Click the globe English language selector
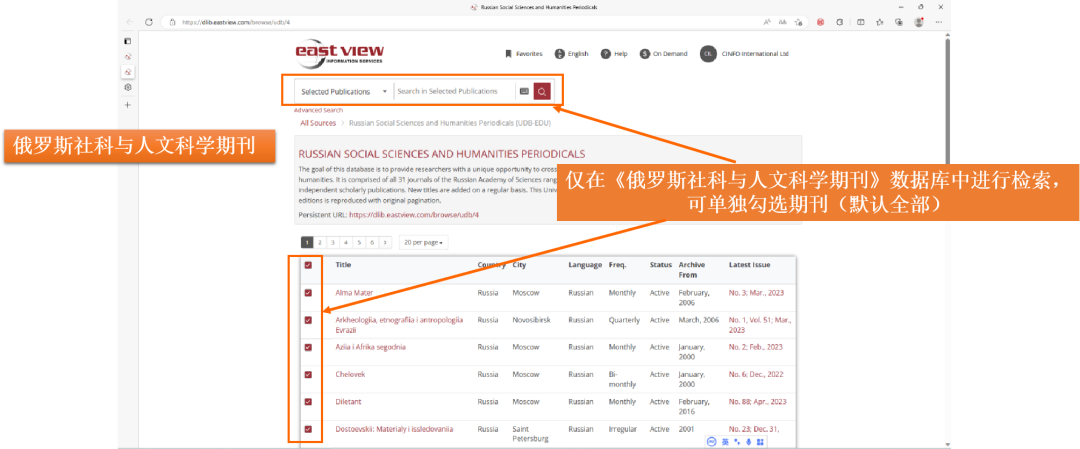Viewport: 1080px width, 449px height. 571,54
